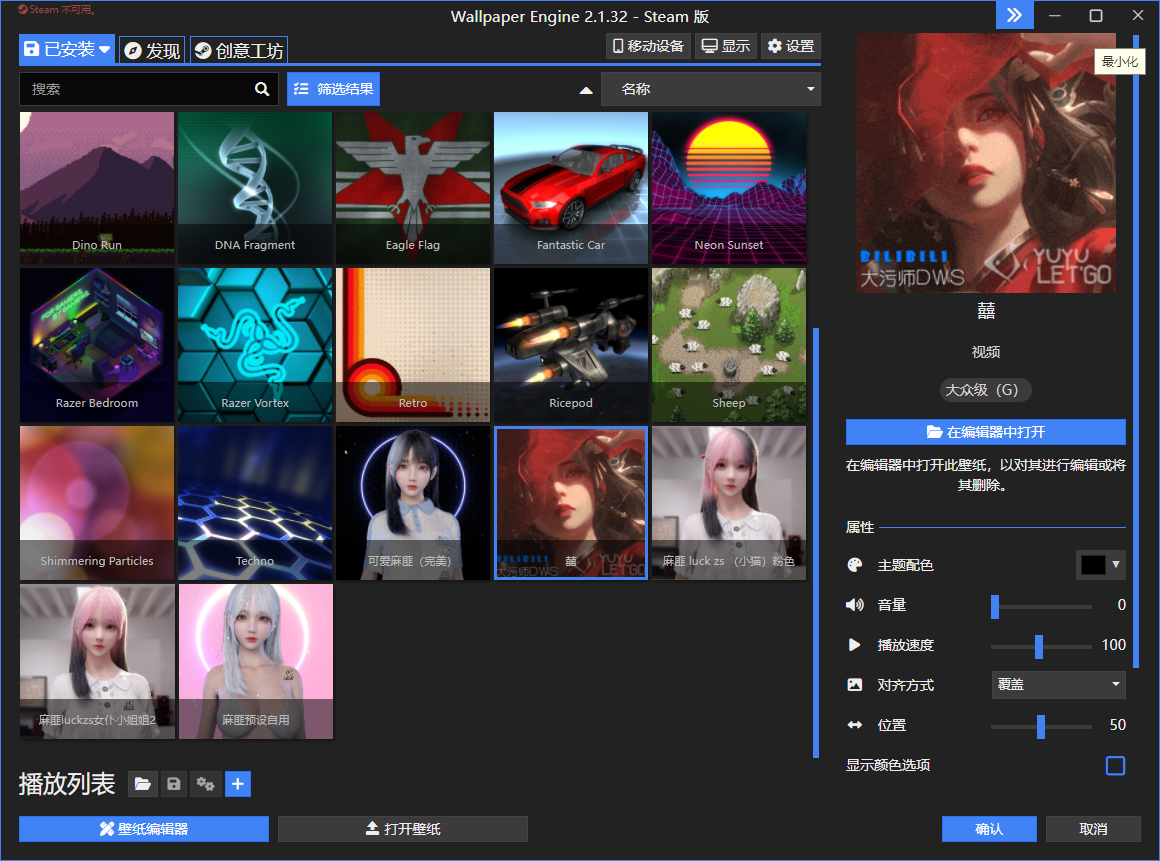This screenshot has height=861, width=1160.
Task: Enable the 显示颜色选项 checkbox
Action: pos(1115,766)
